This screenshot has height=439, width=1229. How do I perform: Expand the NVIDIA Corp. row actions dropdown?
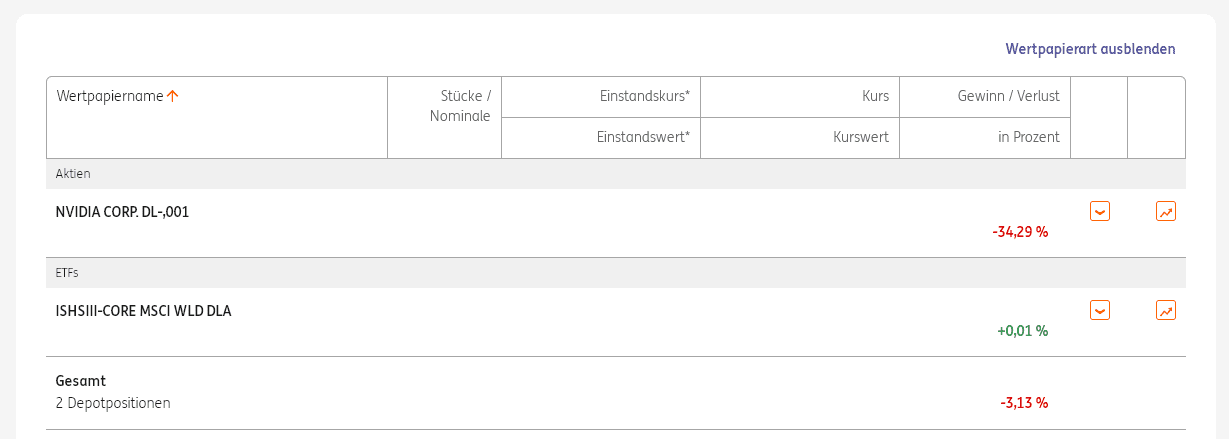point(1099,211)
